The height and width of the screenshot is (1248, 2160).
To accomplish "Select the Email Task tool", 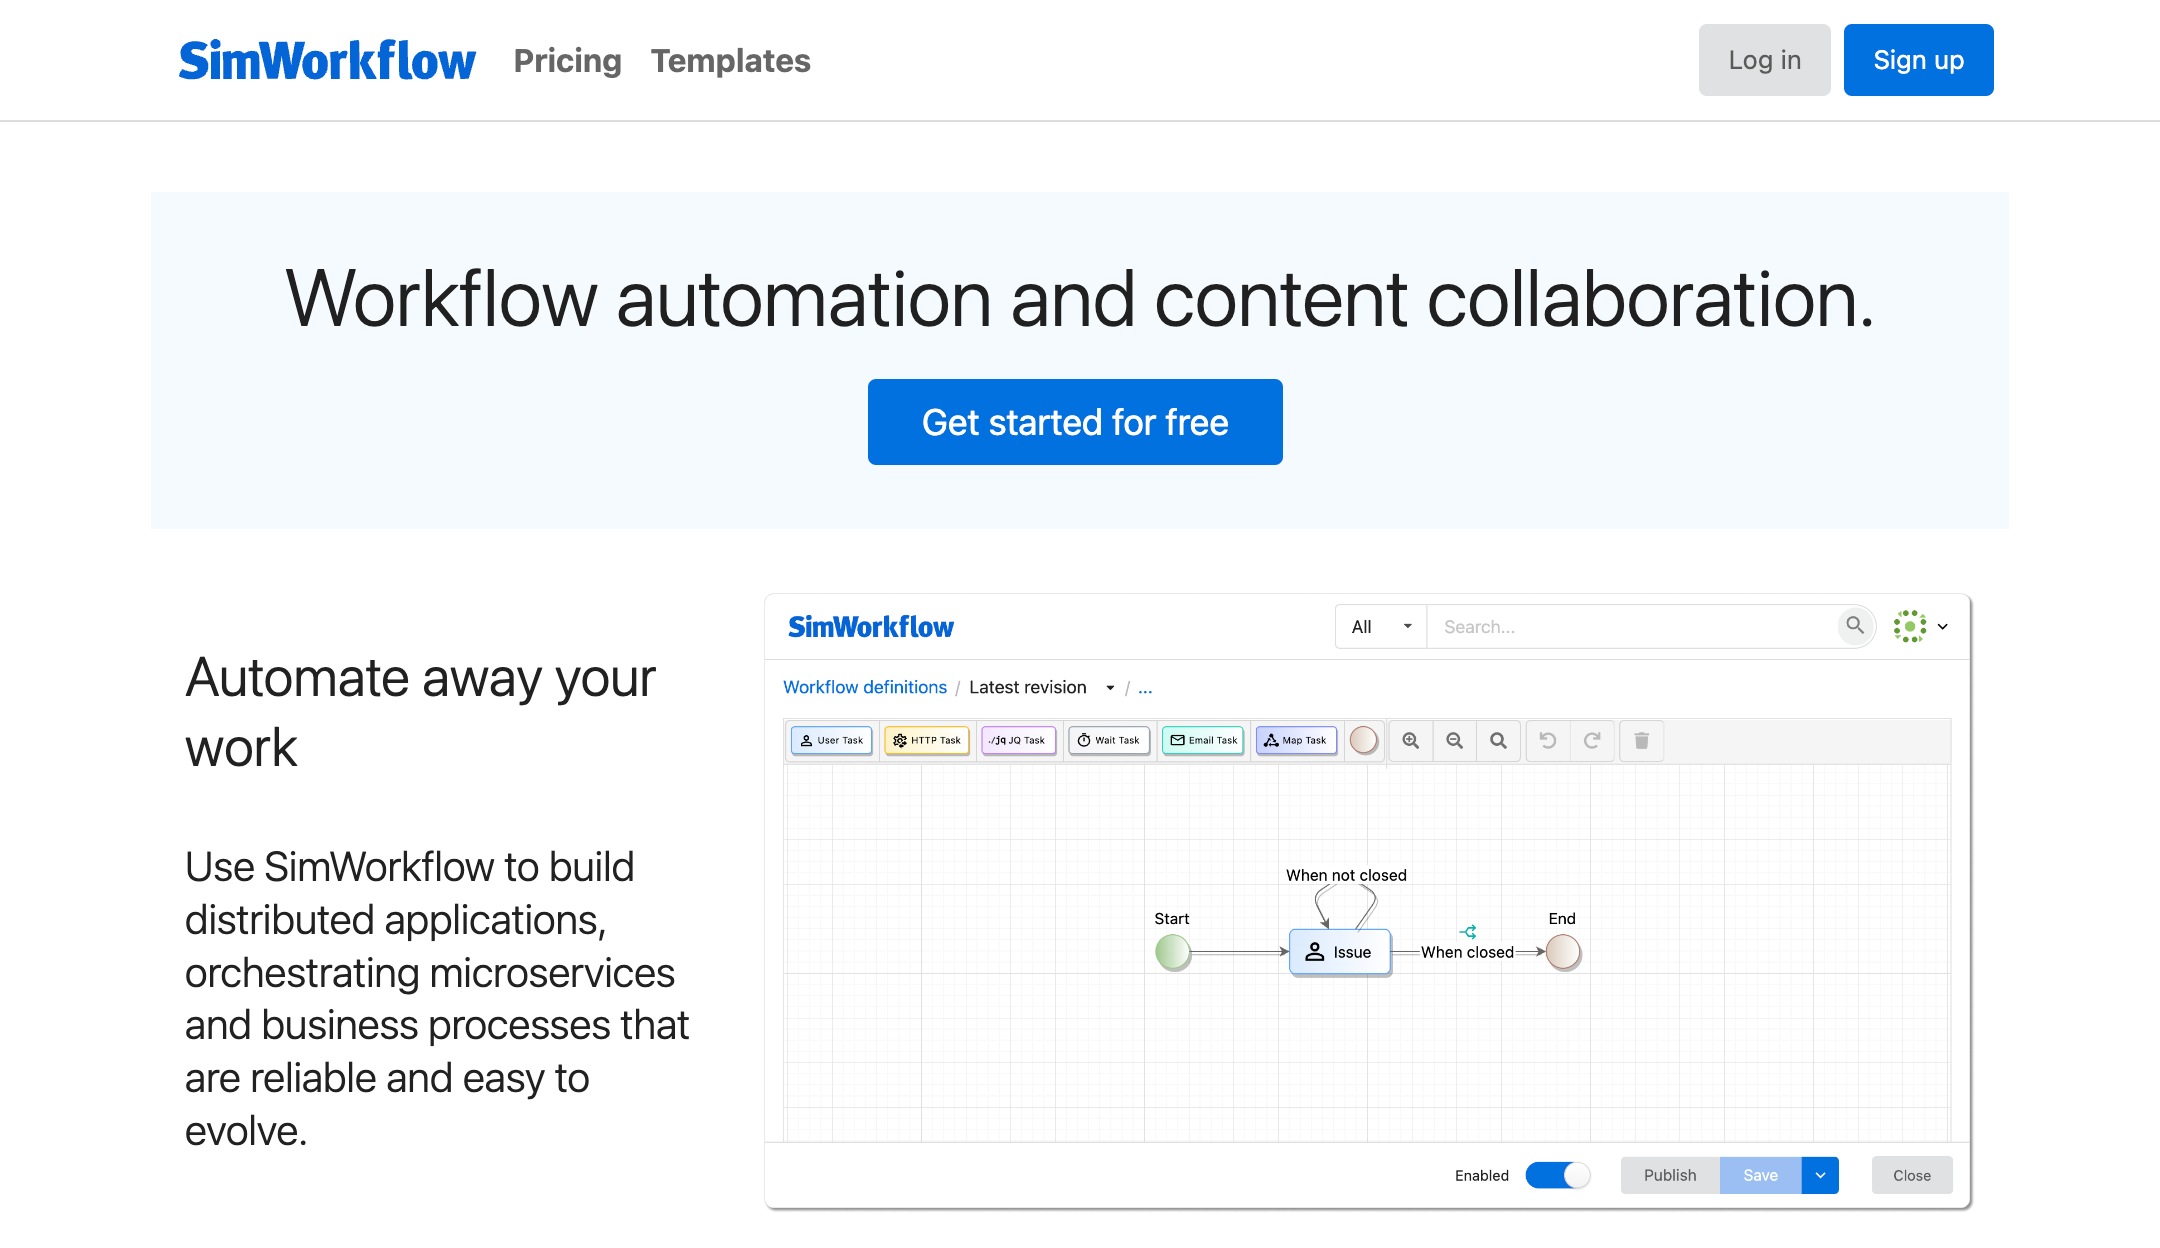I will (1203, 741).
